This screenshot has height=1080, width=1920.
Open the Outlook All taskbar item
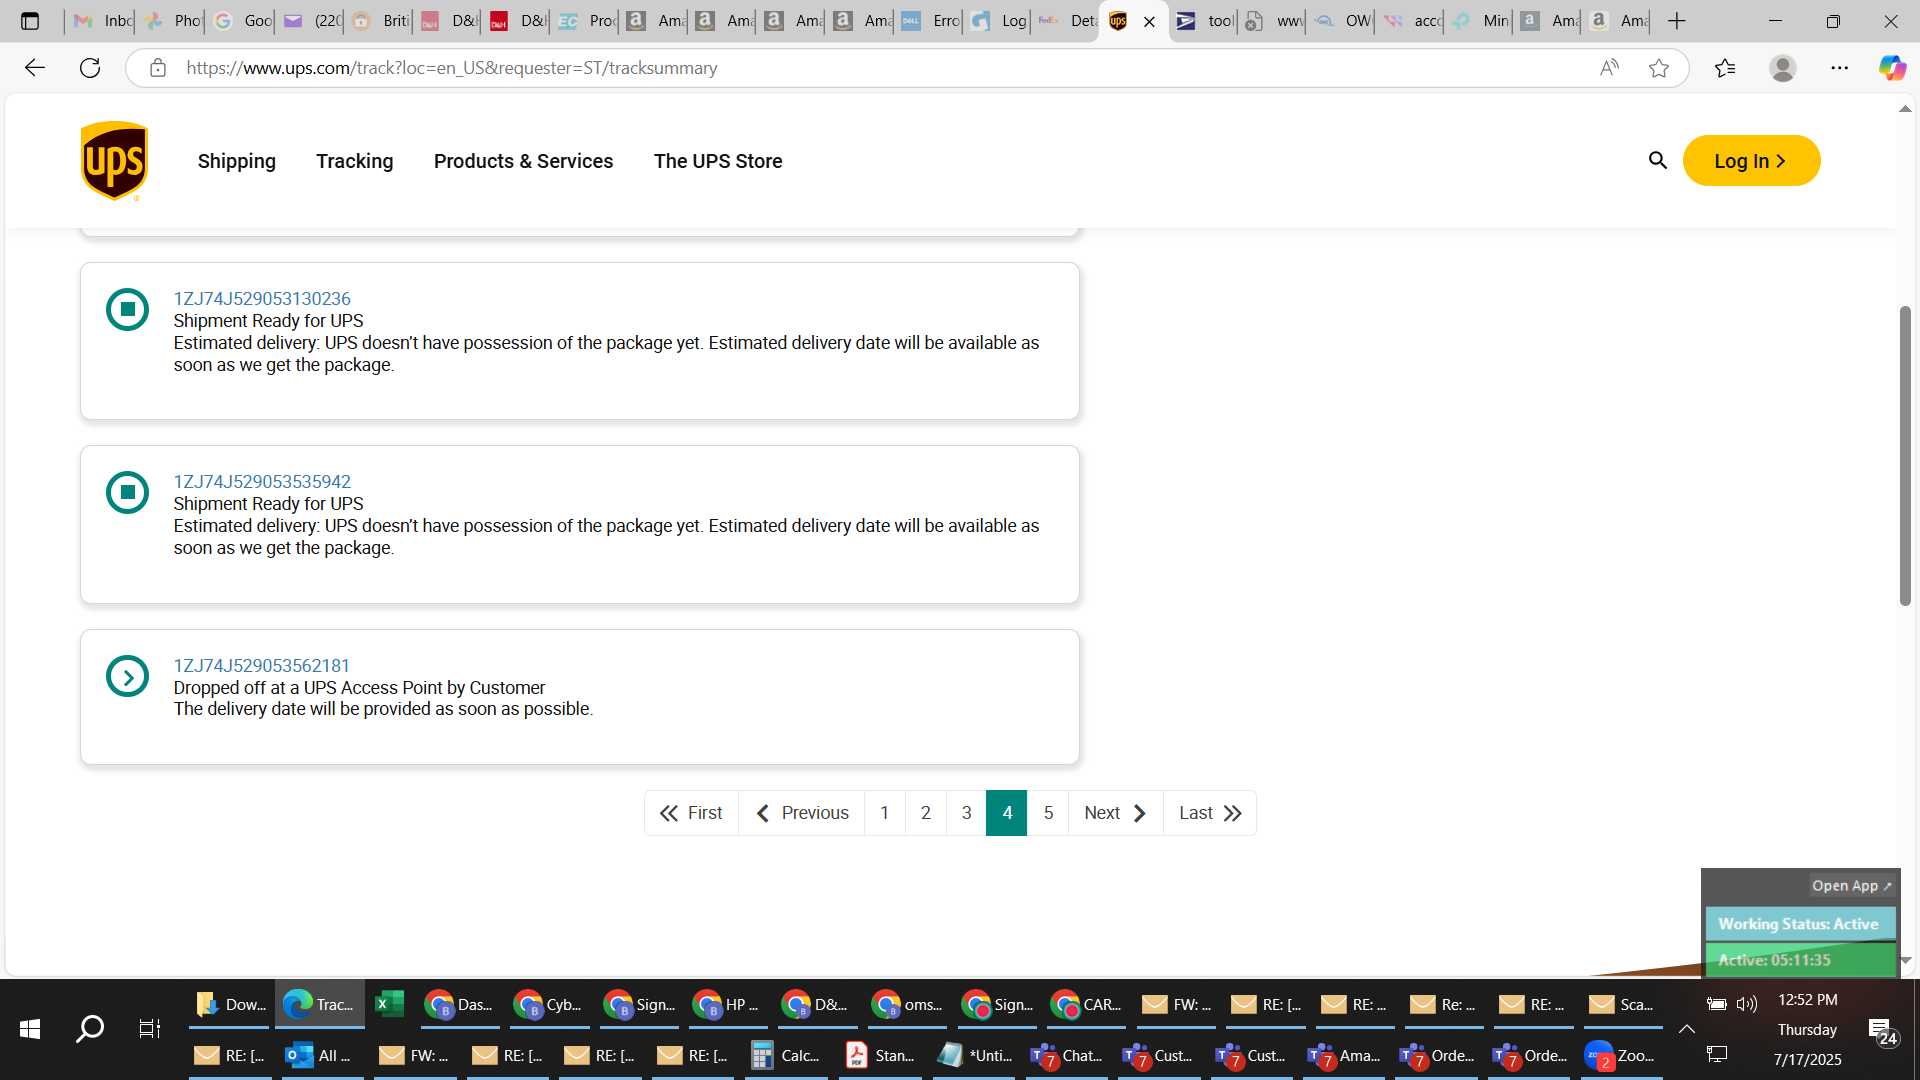[319, 1055]
